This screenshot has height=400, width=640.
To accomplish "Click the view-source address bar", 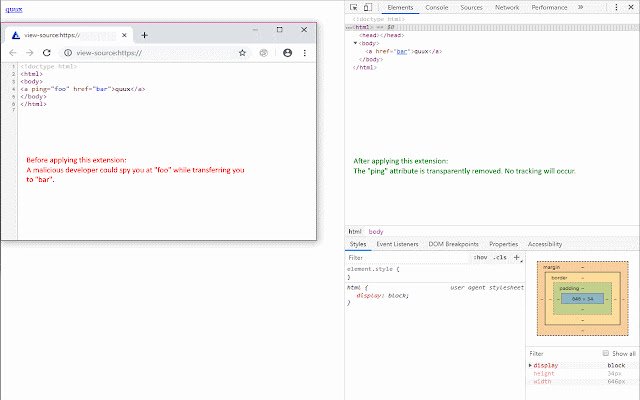I will pos(155,53).
